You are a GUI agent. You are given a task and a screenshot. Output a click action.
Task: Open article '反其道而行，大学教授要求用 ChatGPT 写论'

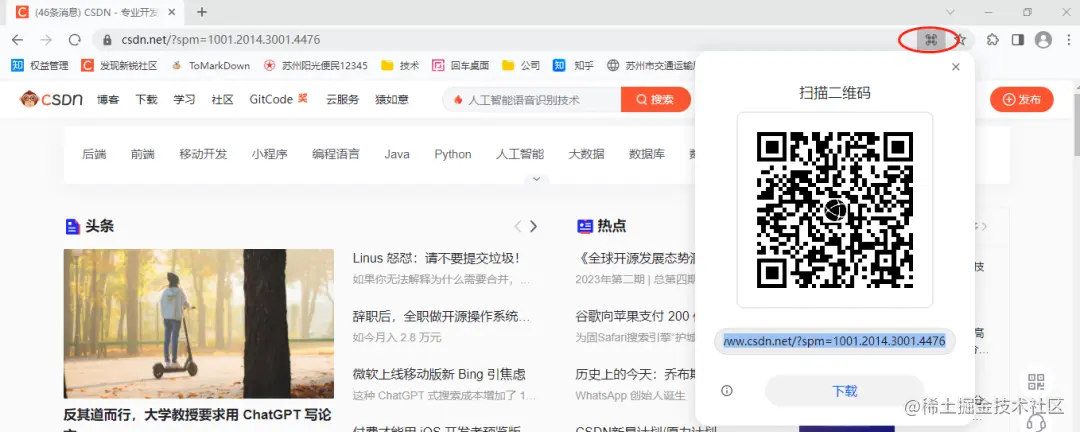(198, 415)
